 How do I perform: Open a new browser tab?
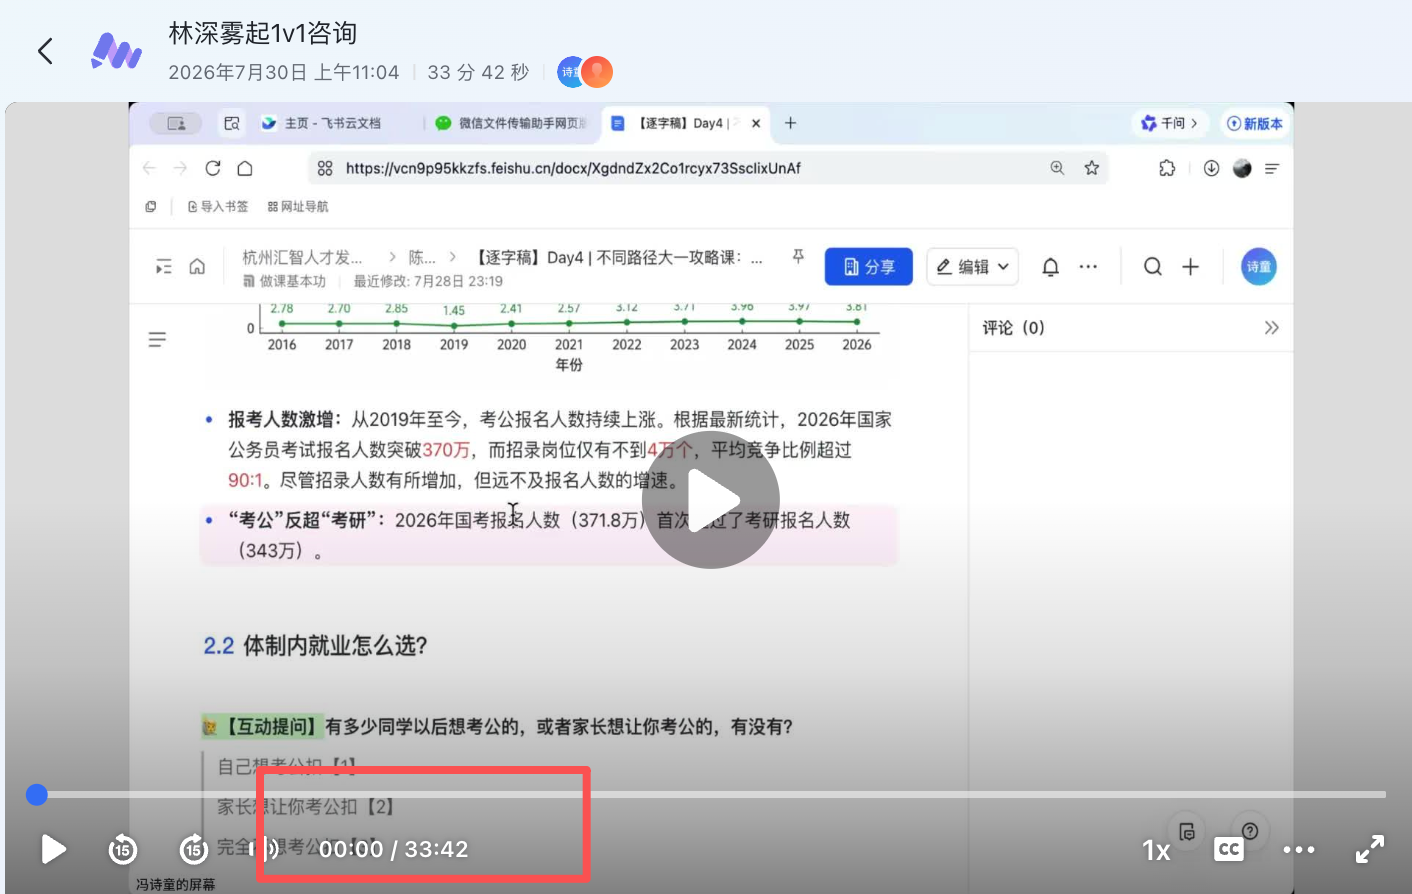790,123
